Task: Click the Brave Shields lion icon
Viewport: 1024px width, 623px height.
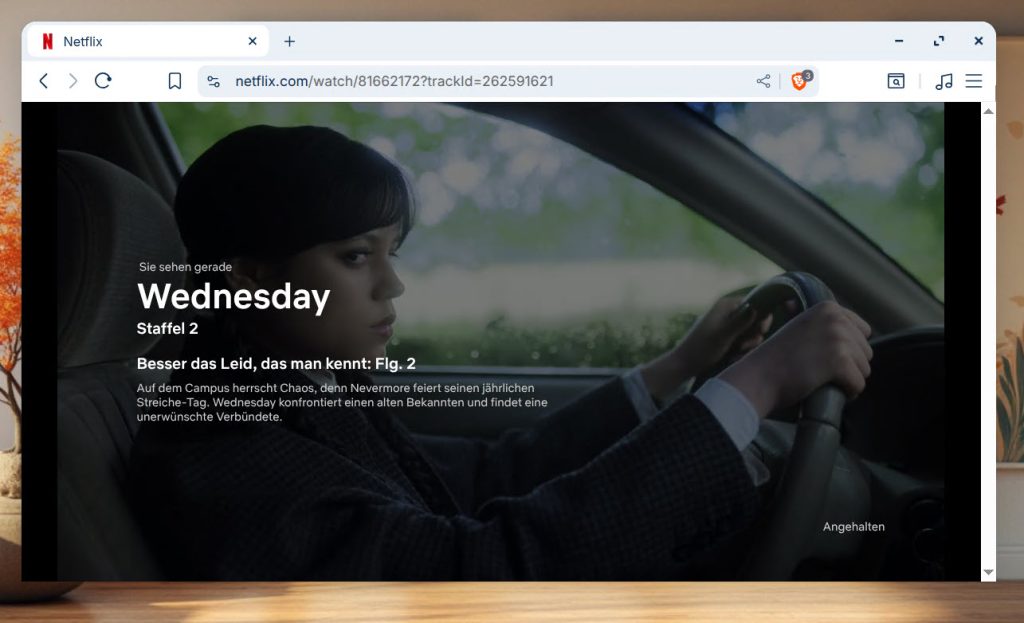Action: click(x=799, y=81)
